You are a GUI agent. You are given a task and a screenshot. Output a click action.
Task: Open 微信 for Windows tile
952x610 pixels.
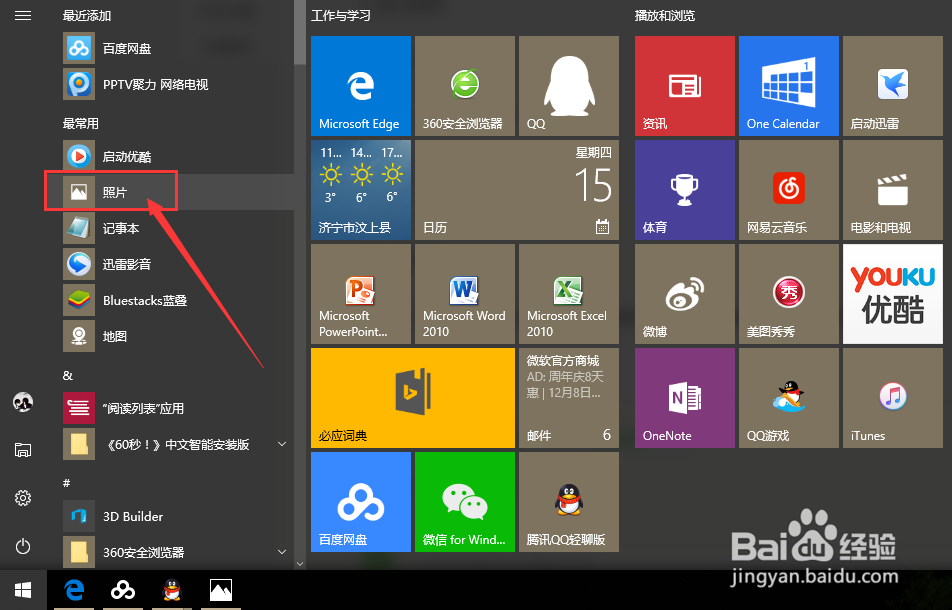tap(464, 502)
